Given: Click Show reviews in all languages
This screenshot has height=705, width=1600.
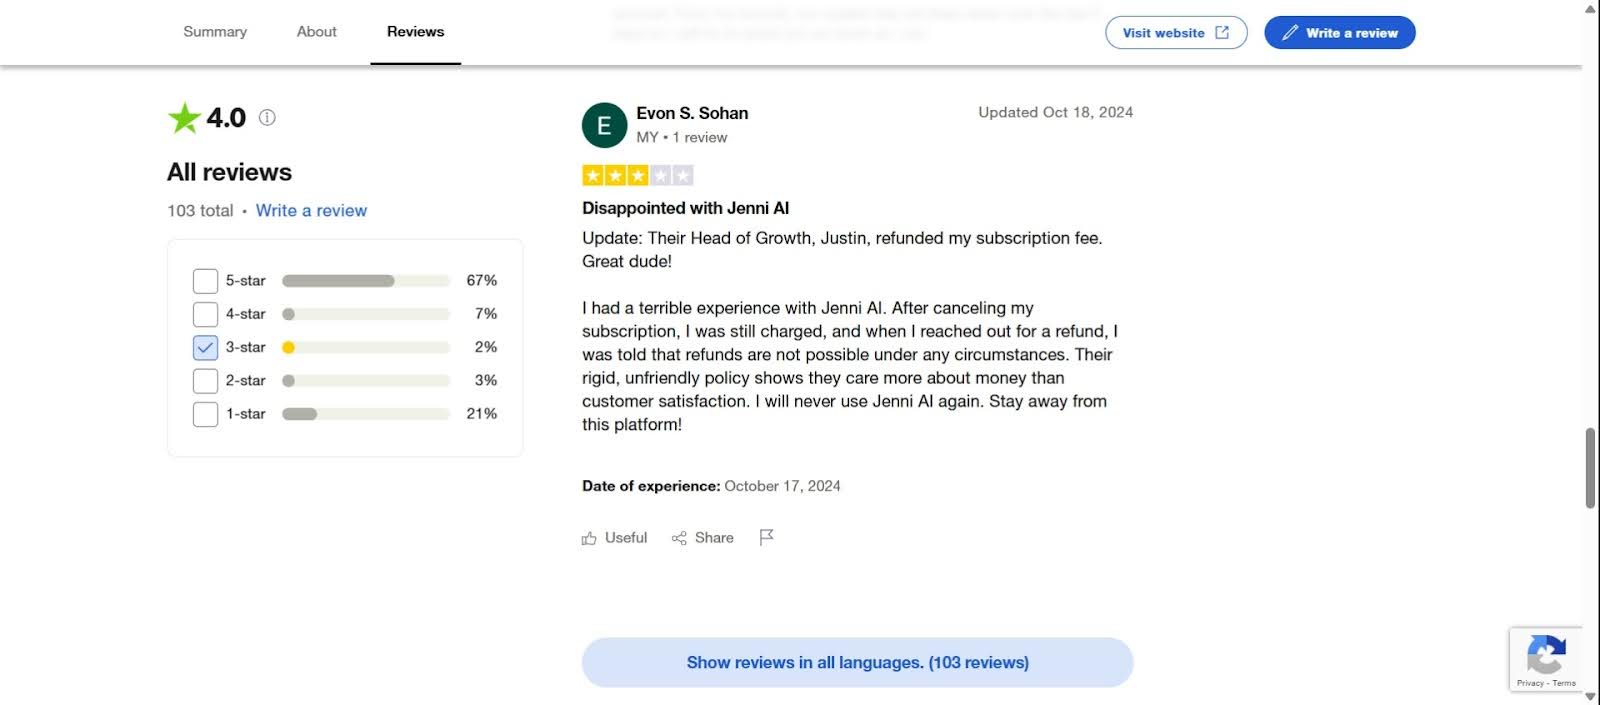Looking at the screenshot, I should click(x=857, y=662).
